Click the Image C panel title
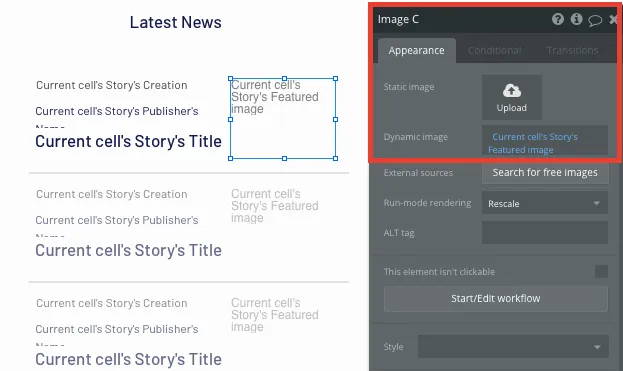This screenshot has width=623, height=371. [398, 19]
